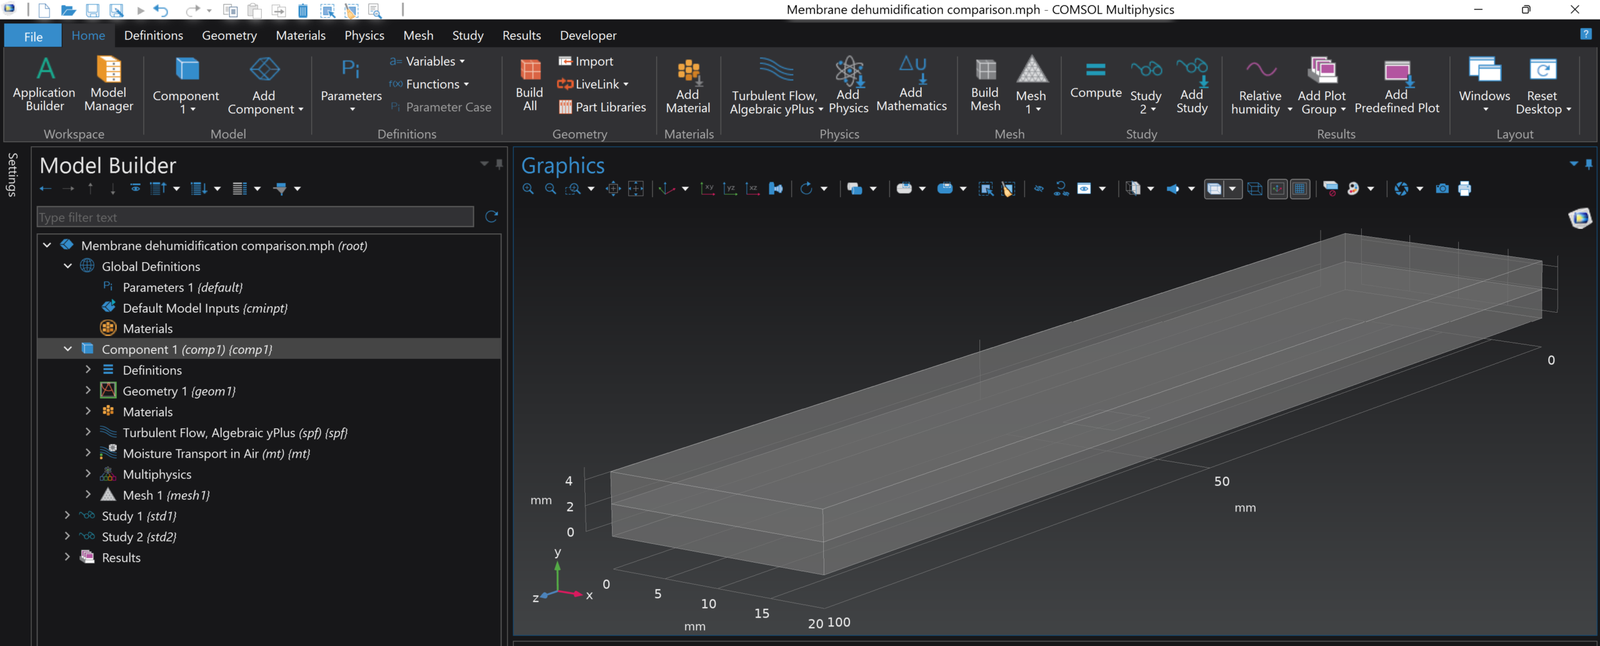This screenshot has height=646, width=1600.
Task: Pin the Model Builder panel
Action: 499,164
